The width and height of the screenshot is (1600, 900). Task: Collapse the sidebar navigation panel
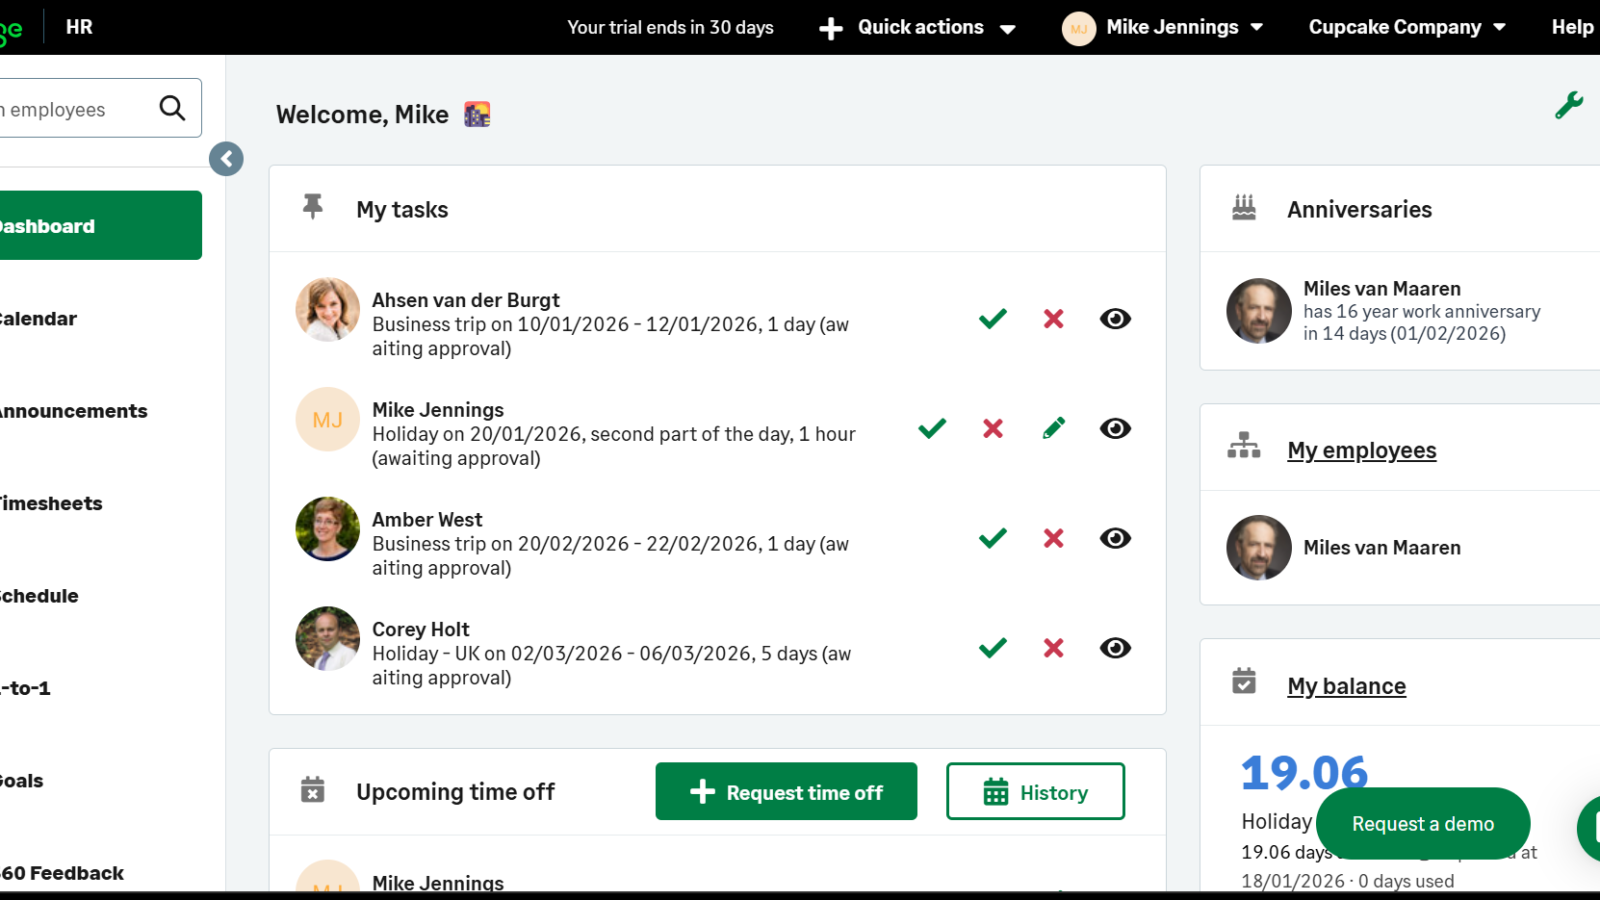226,159
